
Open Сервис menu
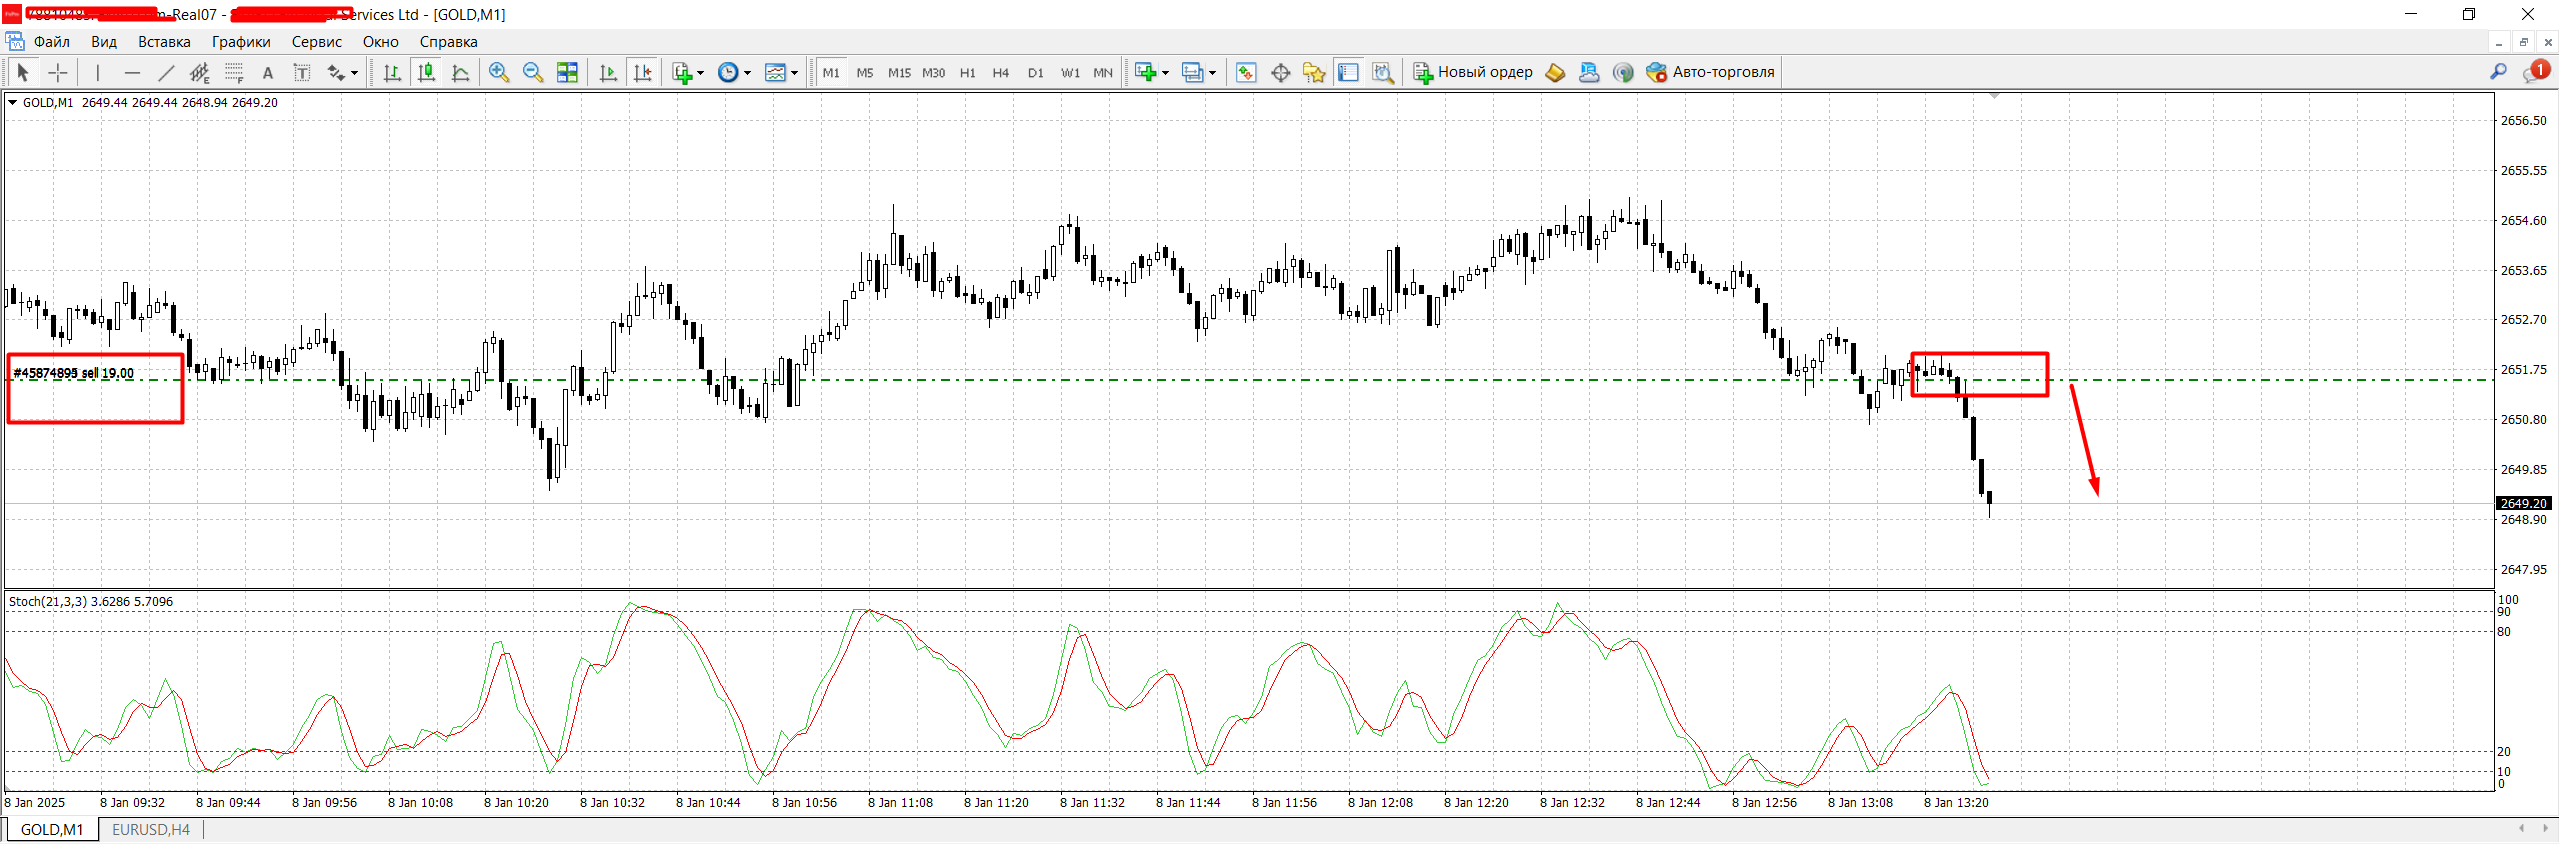(317, 42)
